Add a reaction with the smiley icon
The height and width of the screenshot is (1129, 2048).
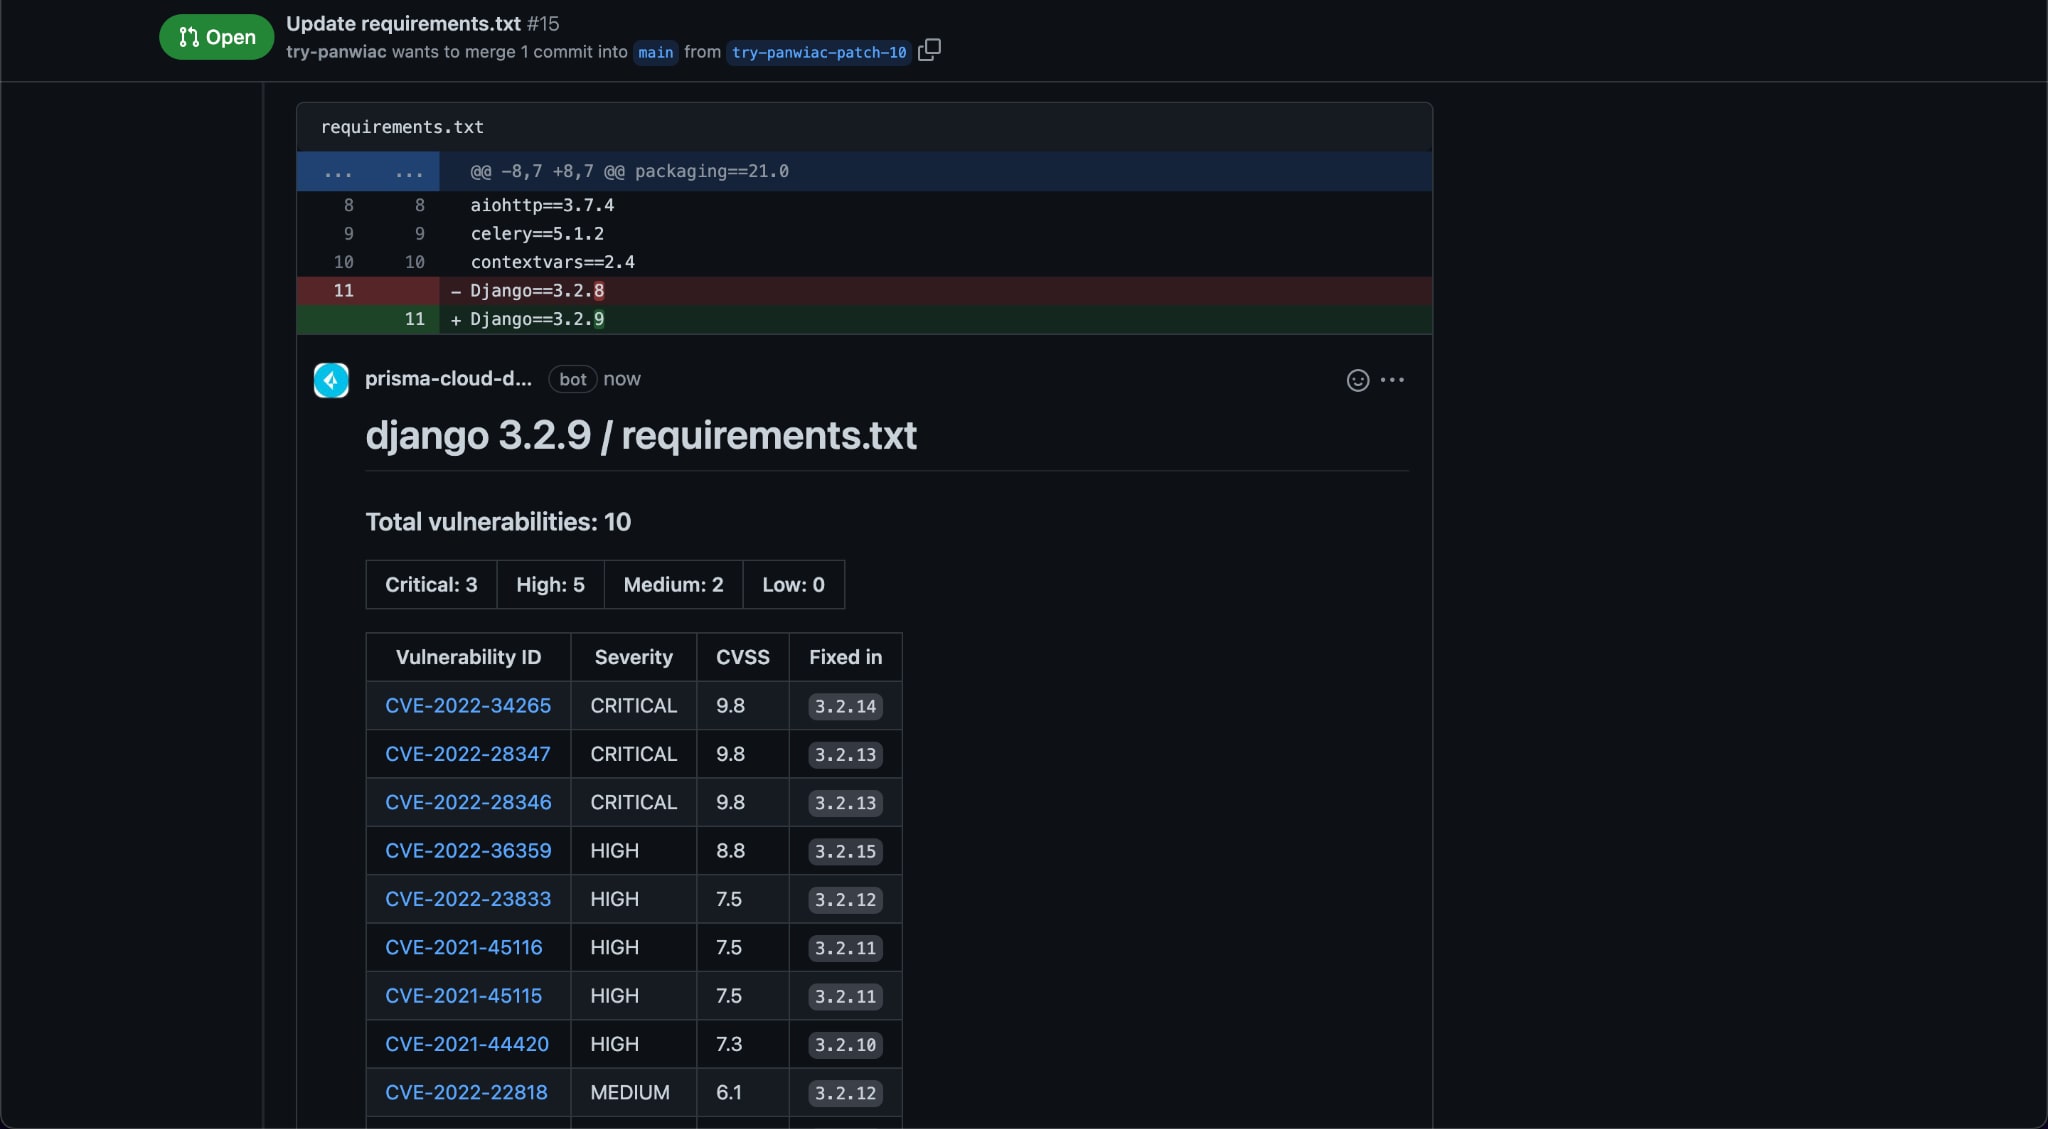[x=1357, y=380]
